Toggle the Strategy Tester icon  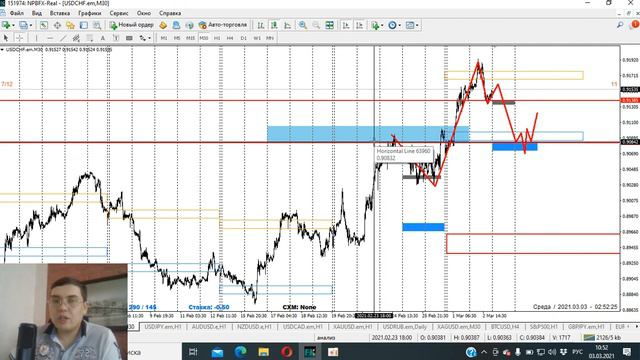pos(97,25)
